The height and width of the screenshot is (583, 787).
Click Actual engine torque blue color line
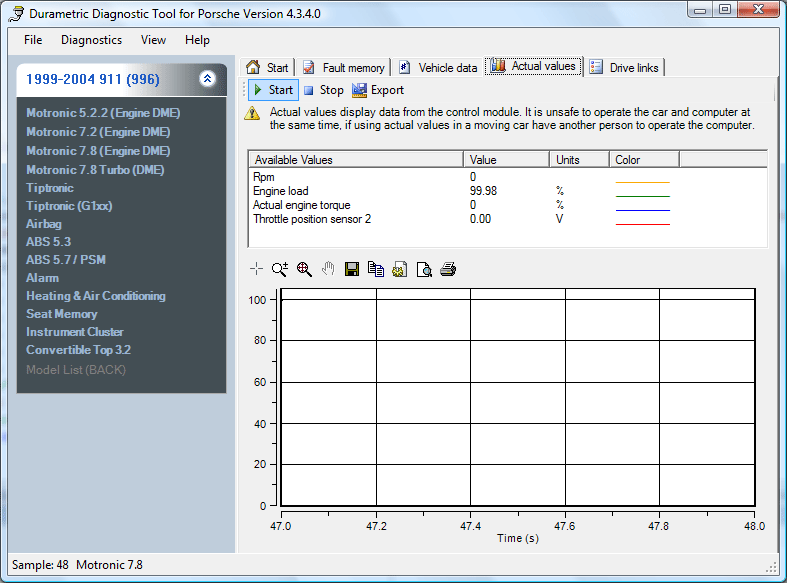(642, 210)
